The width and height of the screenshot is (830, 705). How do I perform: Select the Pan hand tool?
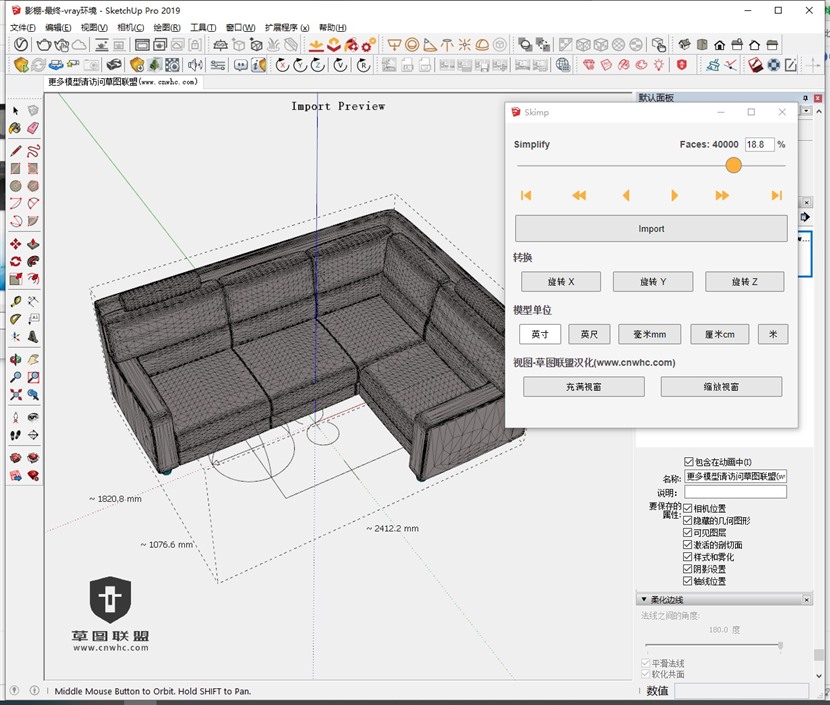click(33, 360)
